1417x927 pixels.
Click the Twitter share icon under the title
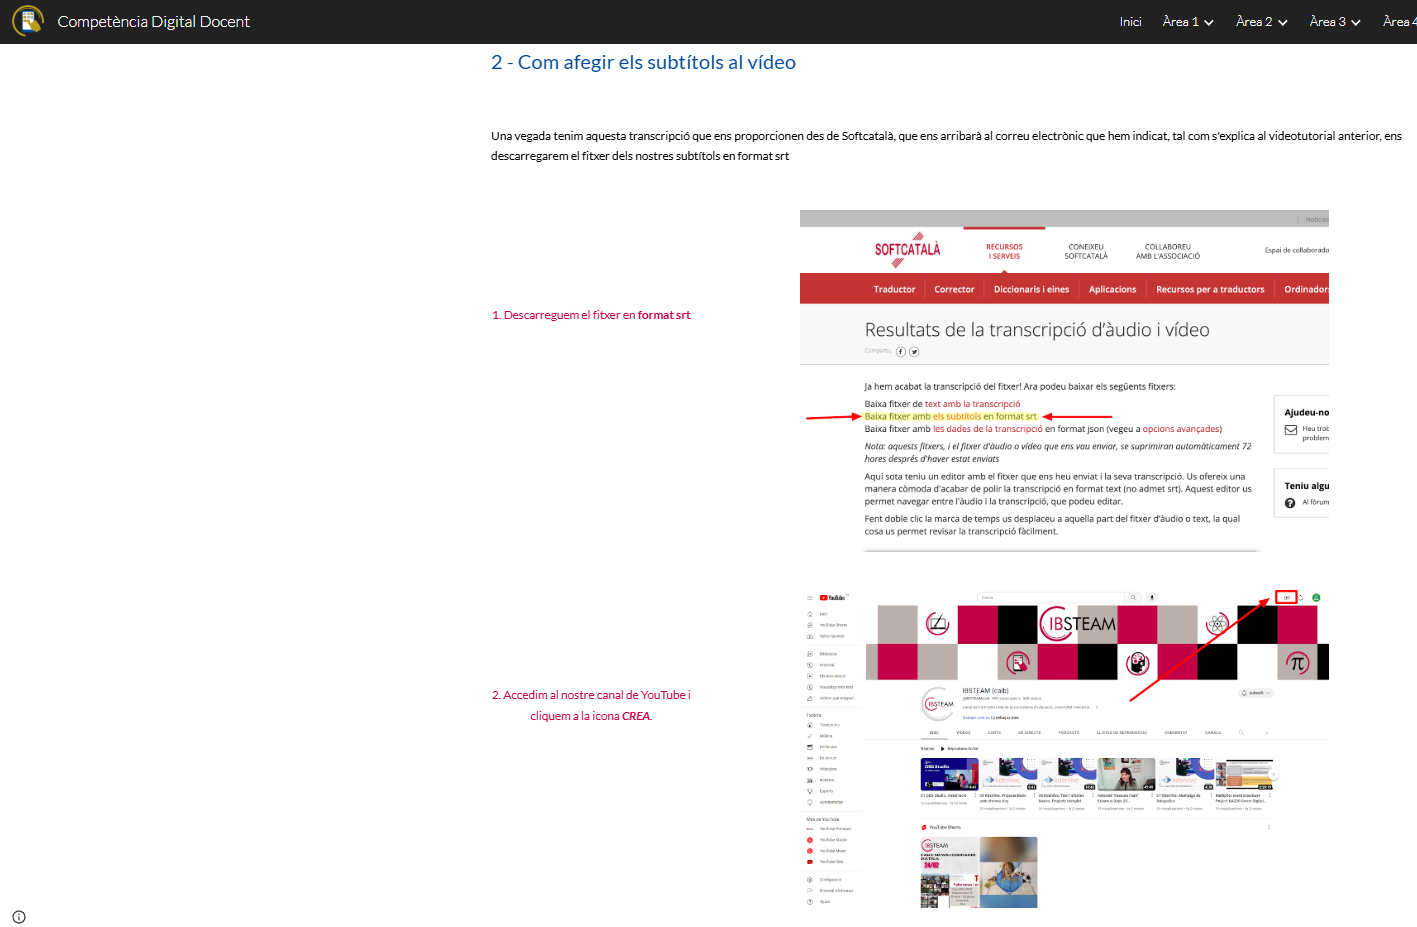tap(914, 352)
